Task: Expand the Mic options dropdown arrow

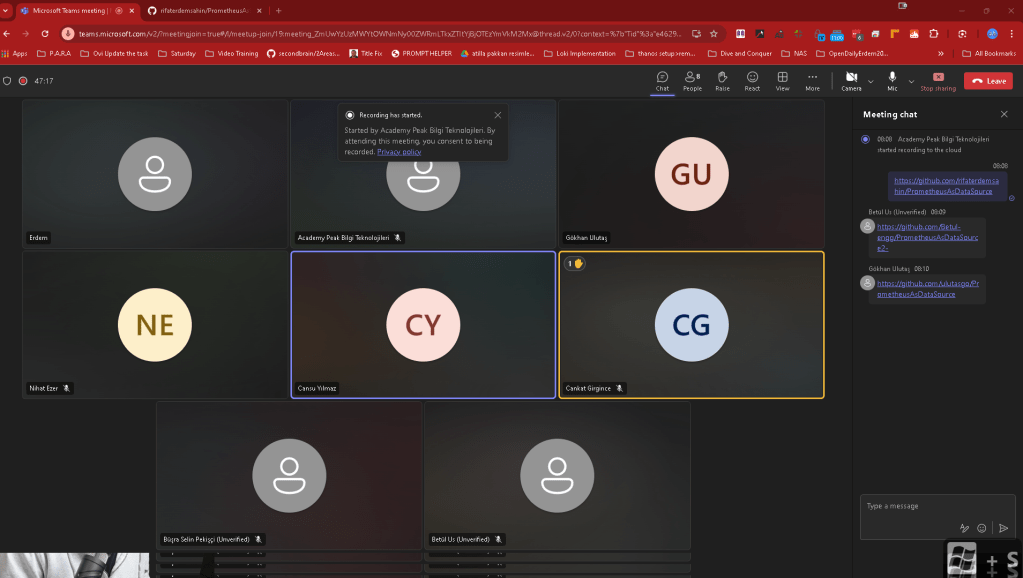Action: pyautogui.click(x=911, y=82)
